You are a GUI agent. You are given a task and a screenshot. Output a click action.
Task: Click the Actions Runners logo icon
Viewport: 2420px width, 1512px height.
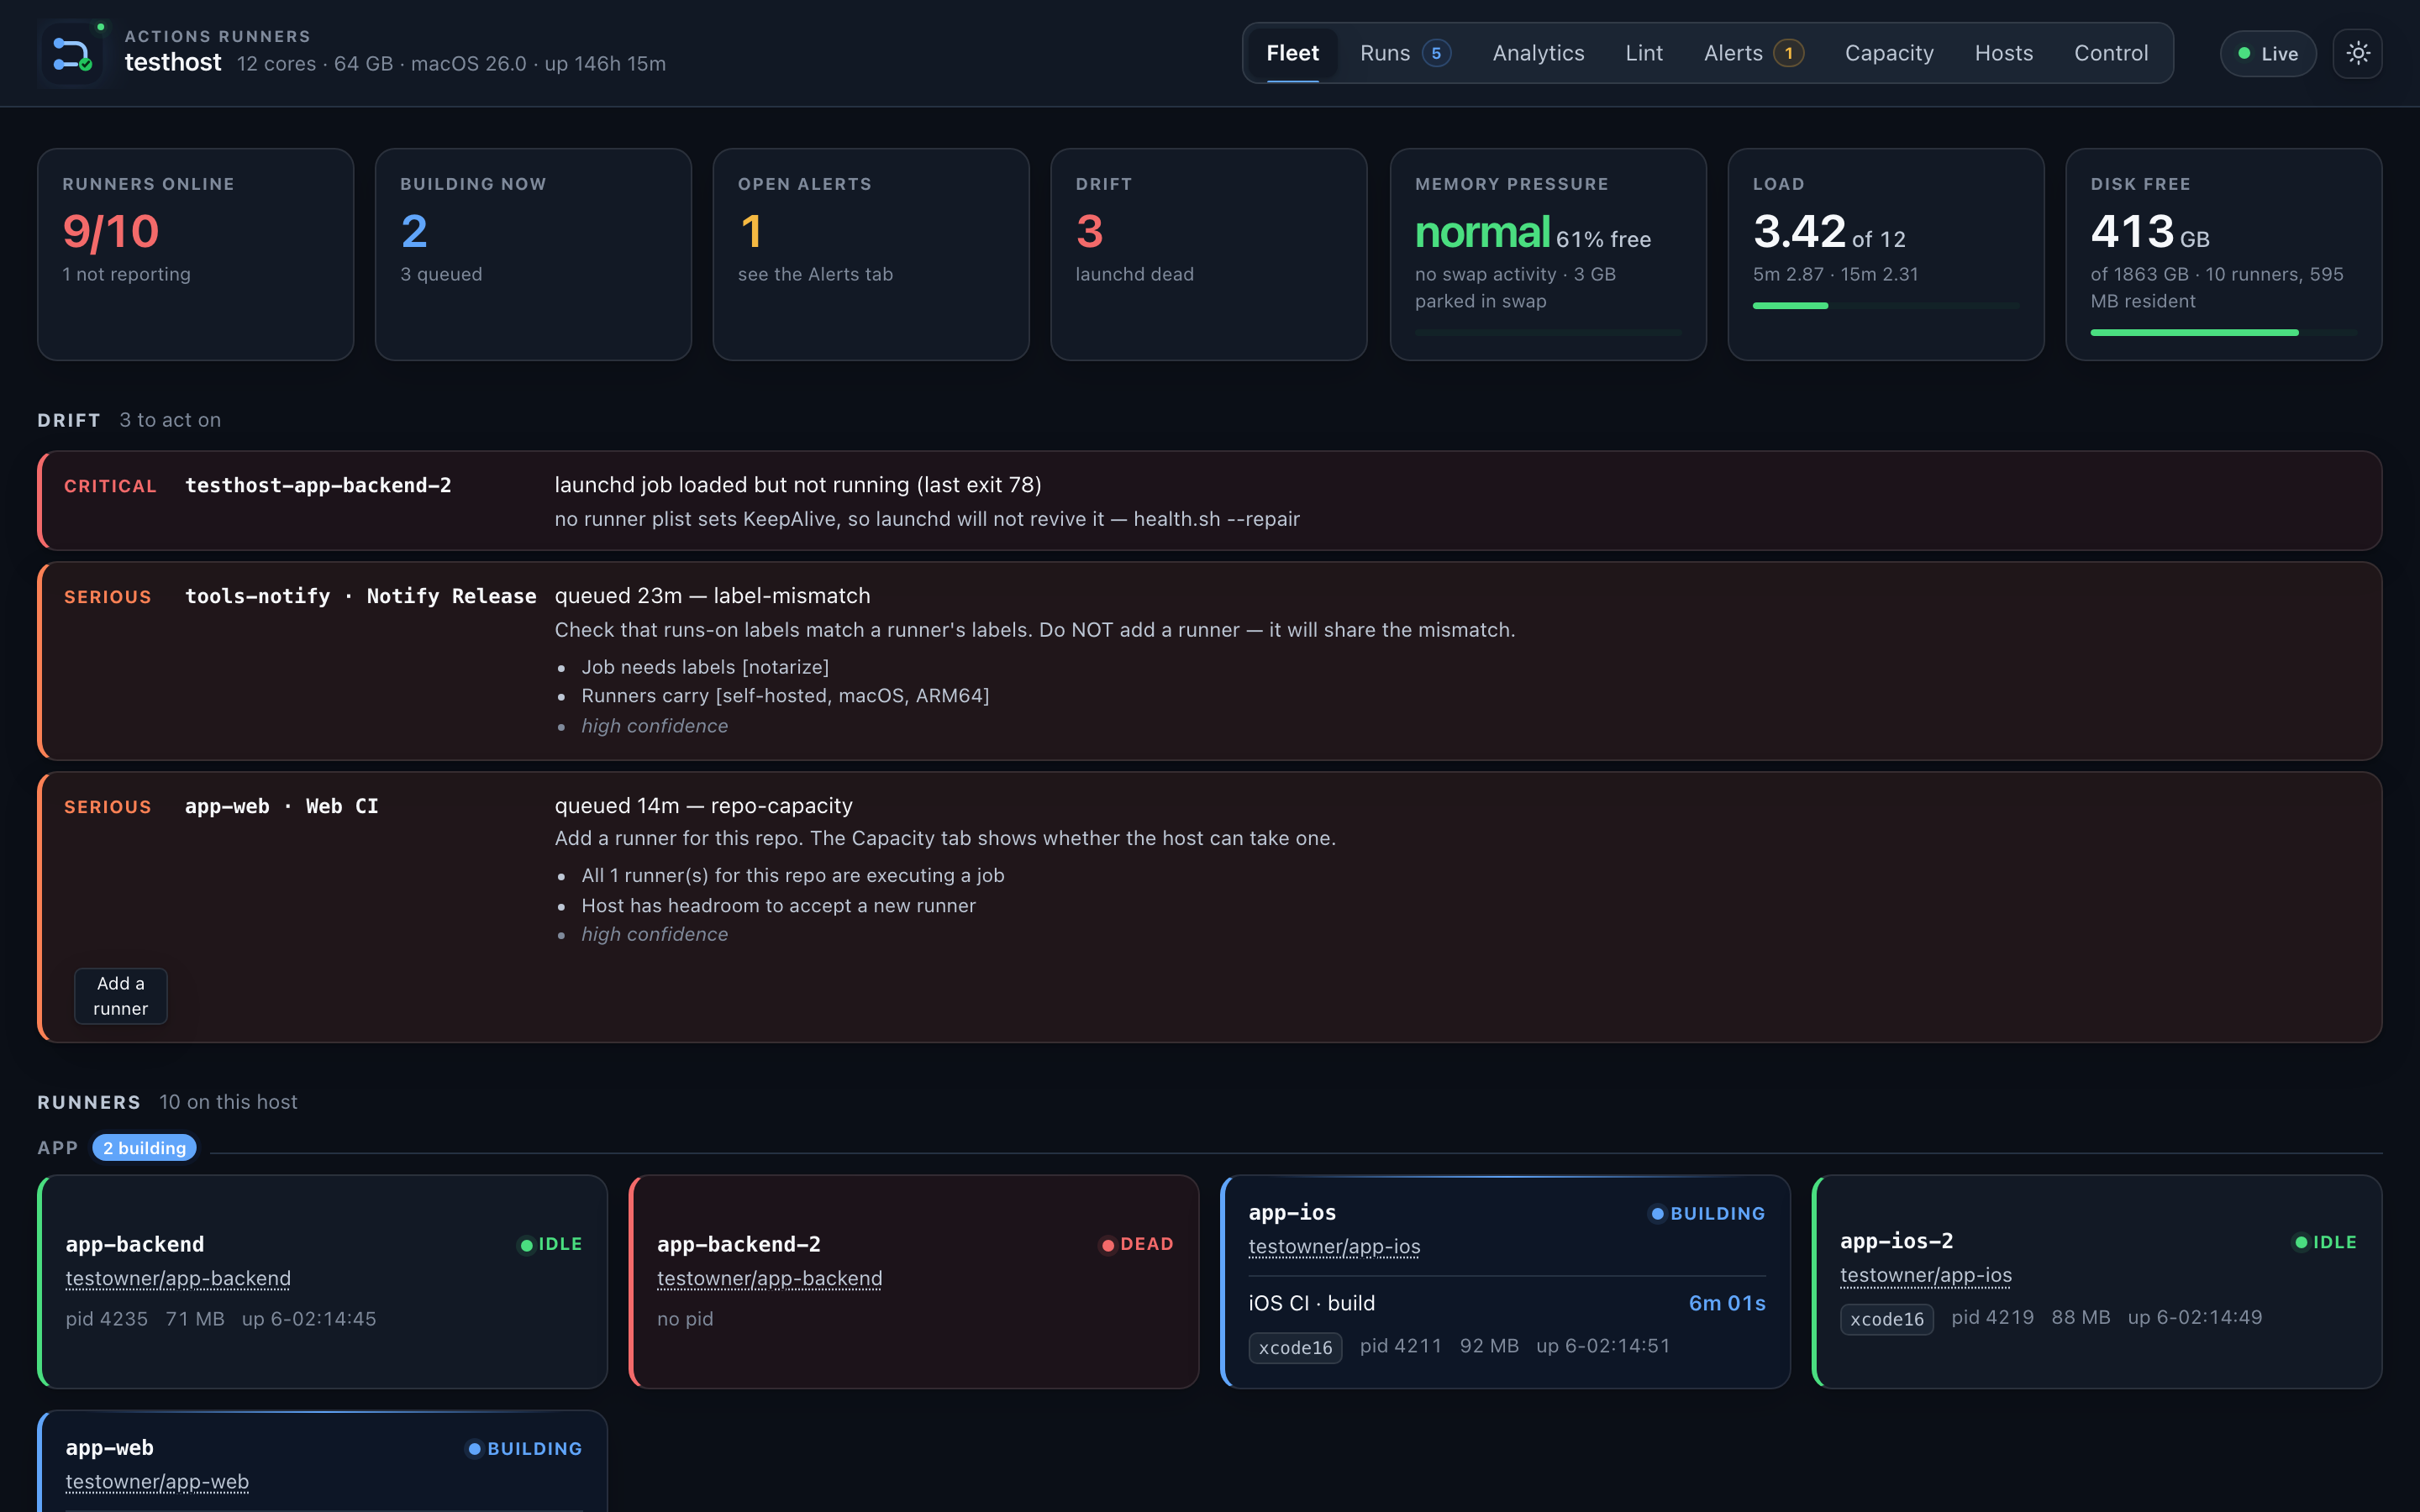click(x=72, y=53)
